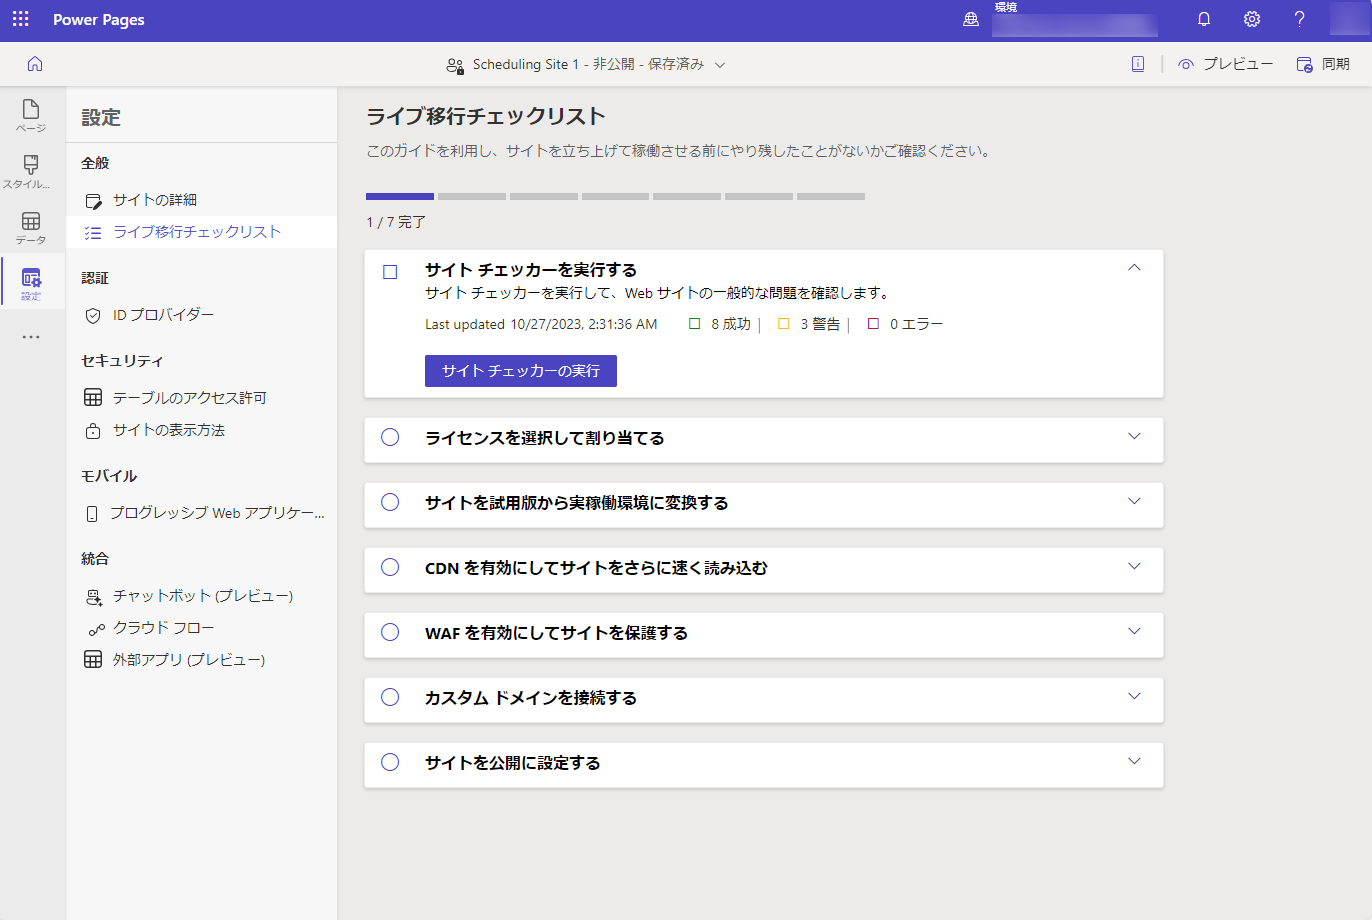Expand the CDN を有効にして section

click(1134, 566)
